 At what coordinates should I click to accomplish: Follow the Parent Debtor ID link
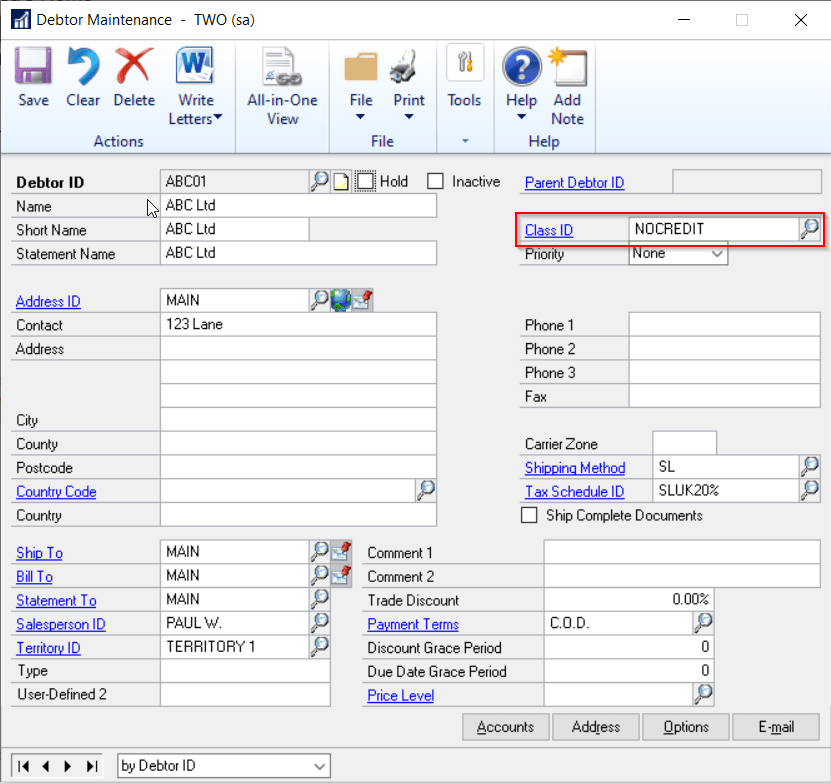[574, 182]
